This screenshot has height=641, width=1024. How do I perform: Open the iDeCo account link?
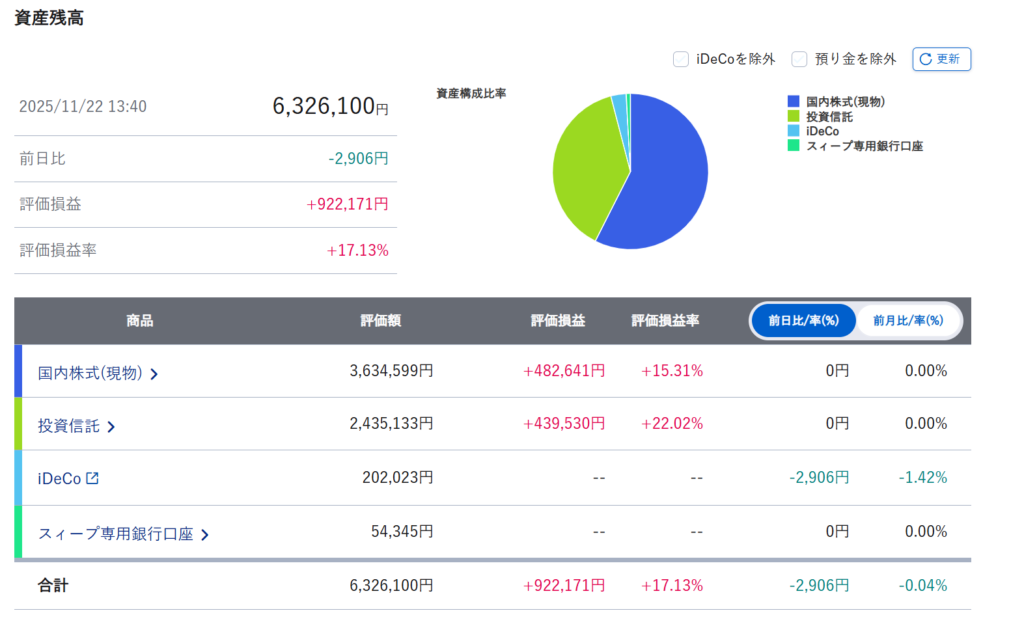(x=59, y=478)
